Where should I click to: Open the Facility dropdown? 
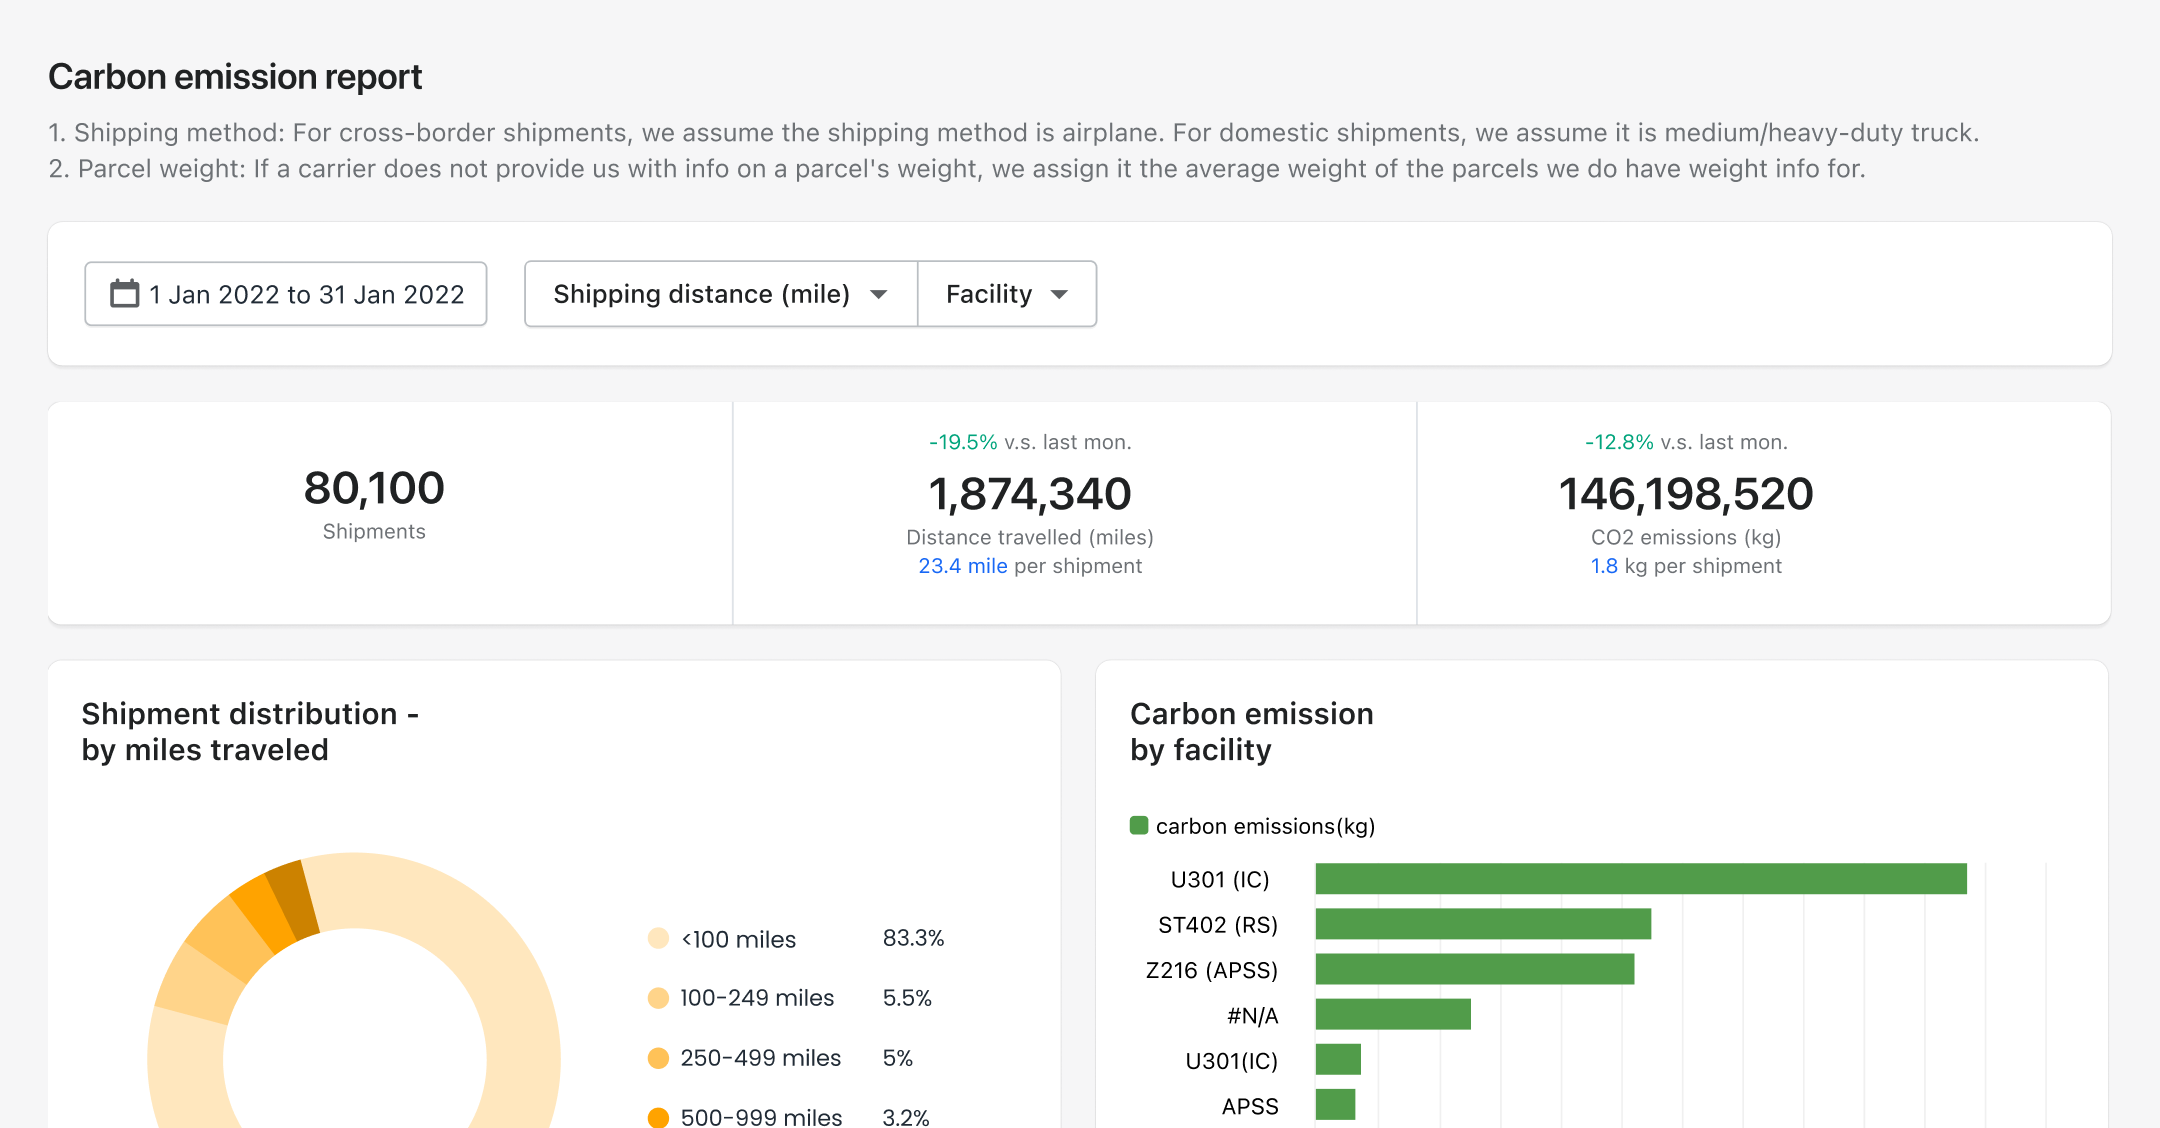click(x=1007, y=294)
